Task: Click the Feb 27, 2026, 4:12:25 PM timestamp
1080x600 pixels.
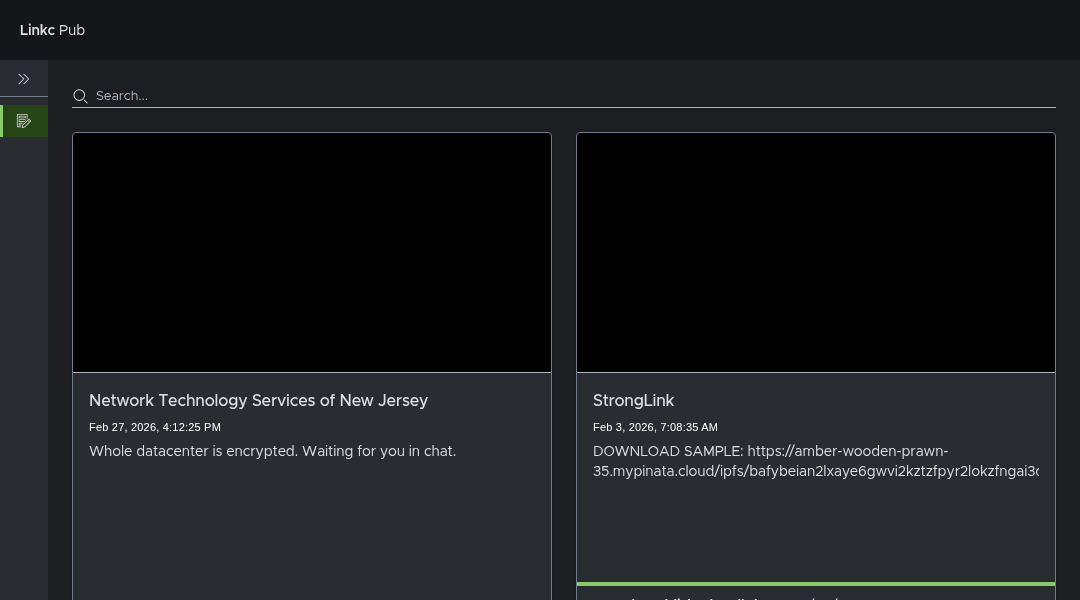Action: (x=155, y=427)
